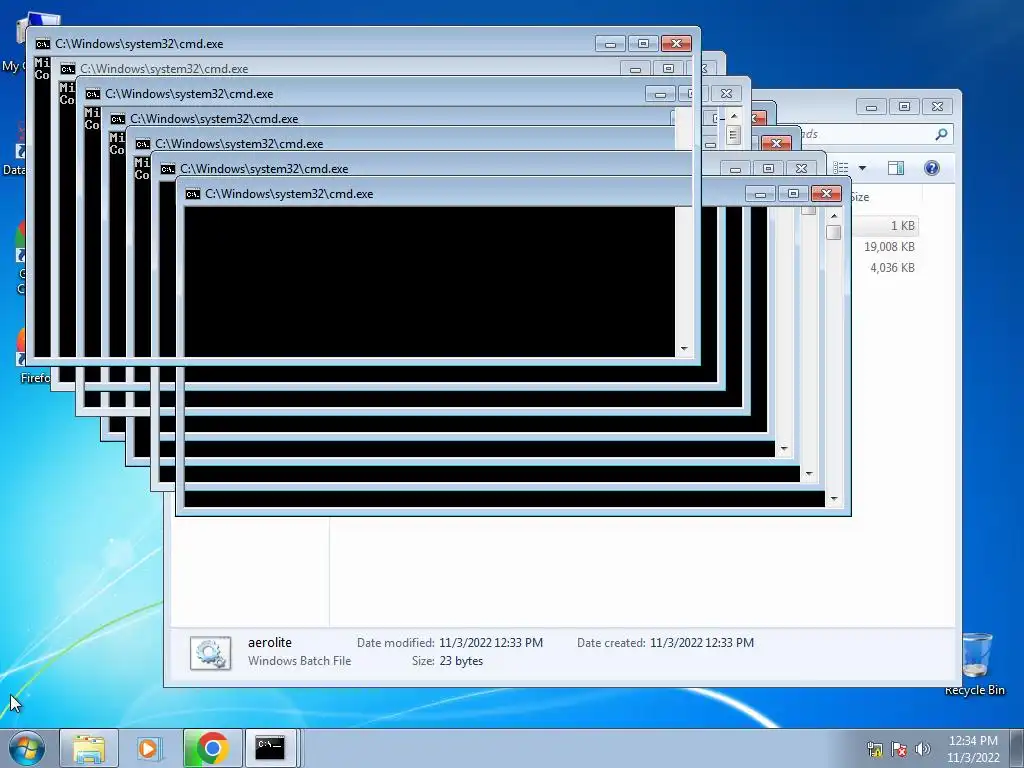
Task: Click the Date modified value in details pane
Action: point(491,643)
